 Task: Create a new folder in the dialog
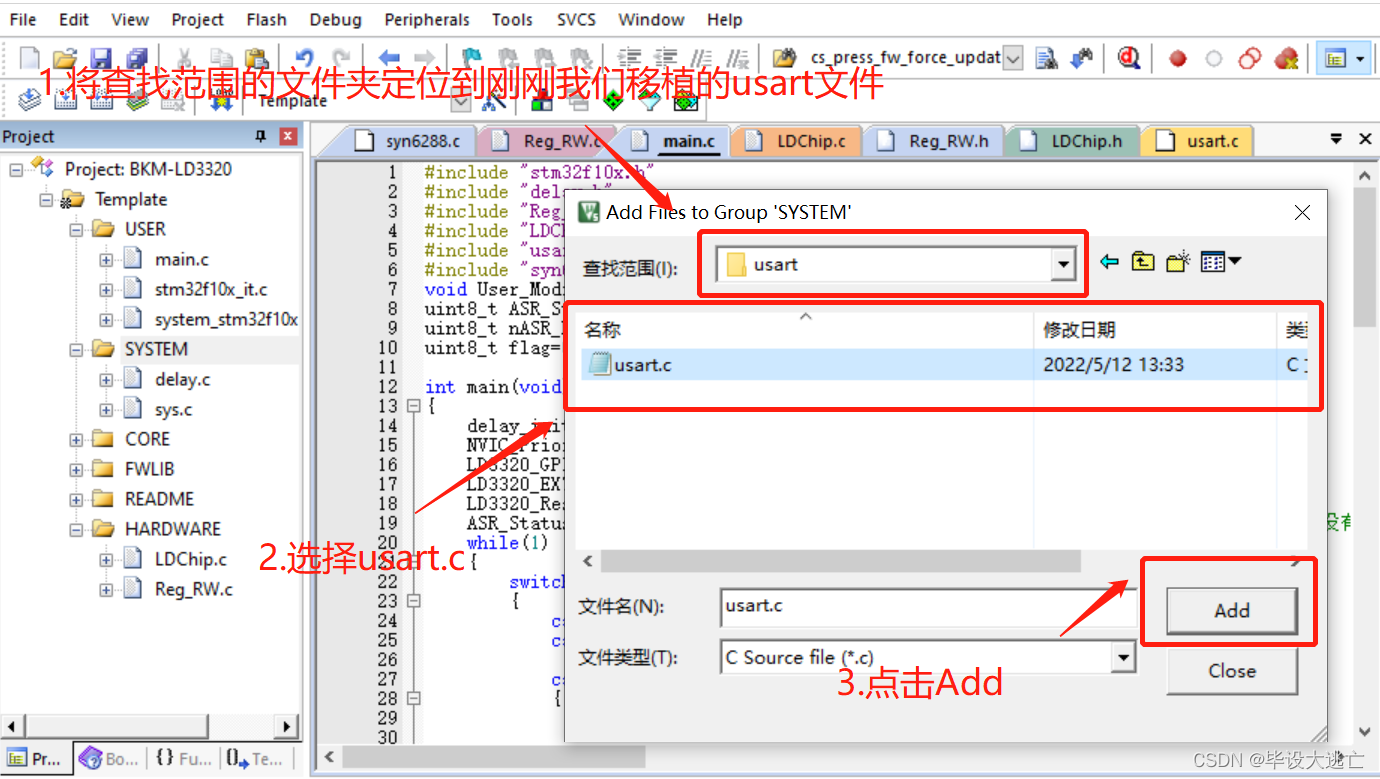1178,262
